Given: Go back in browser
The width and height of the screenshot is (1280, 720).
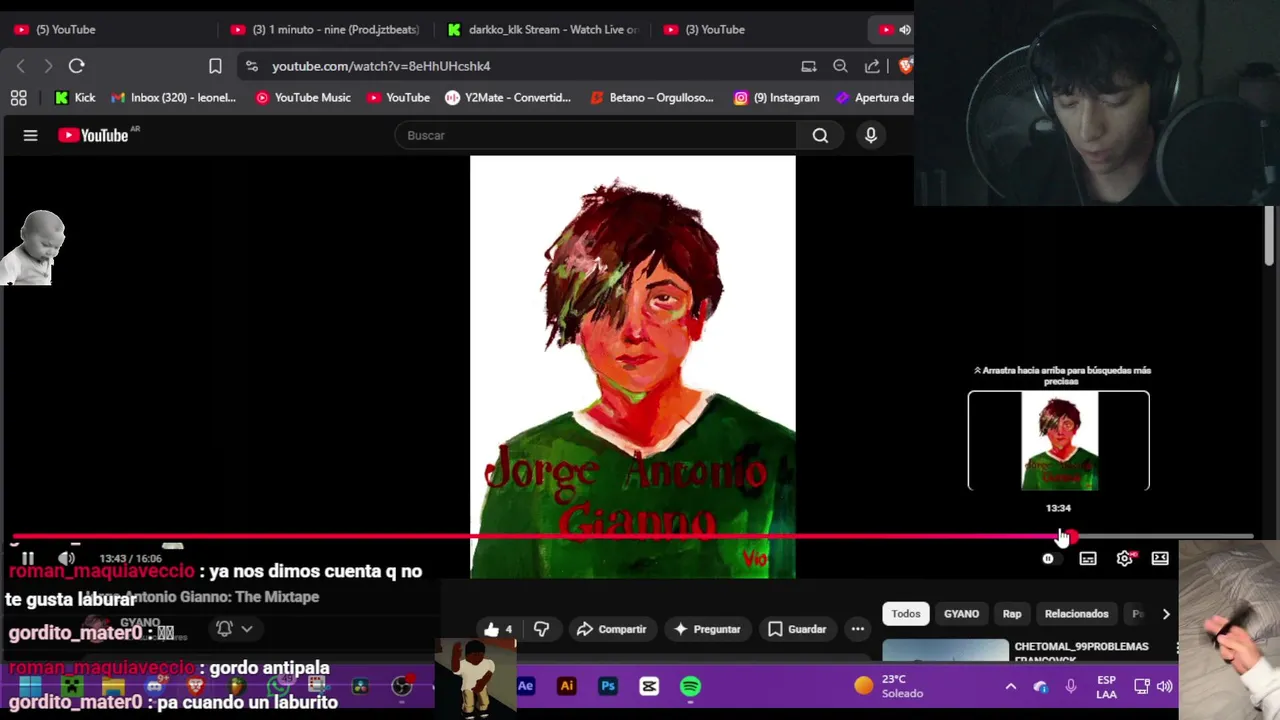Looking at the screenshot, I should [x=20, y=66].
